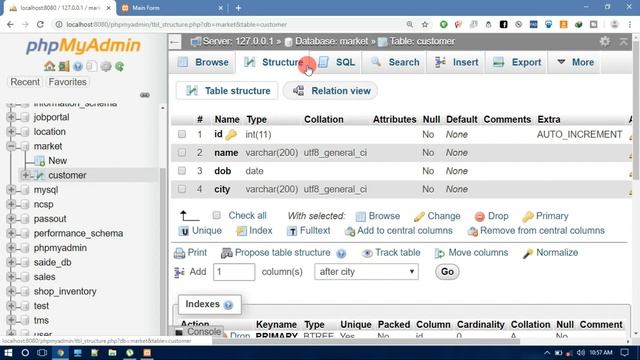Open help icon beside Propose table structure
This screenshot has height=360, width=640.
[341, 253]
